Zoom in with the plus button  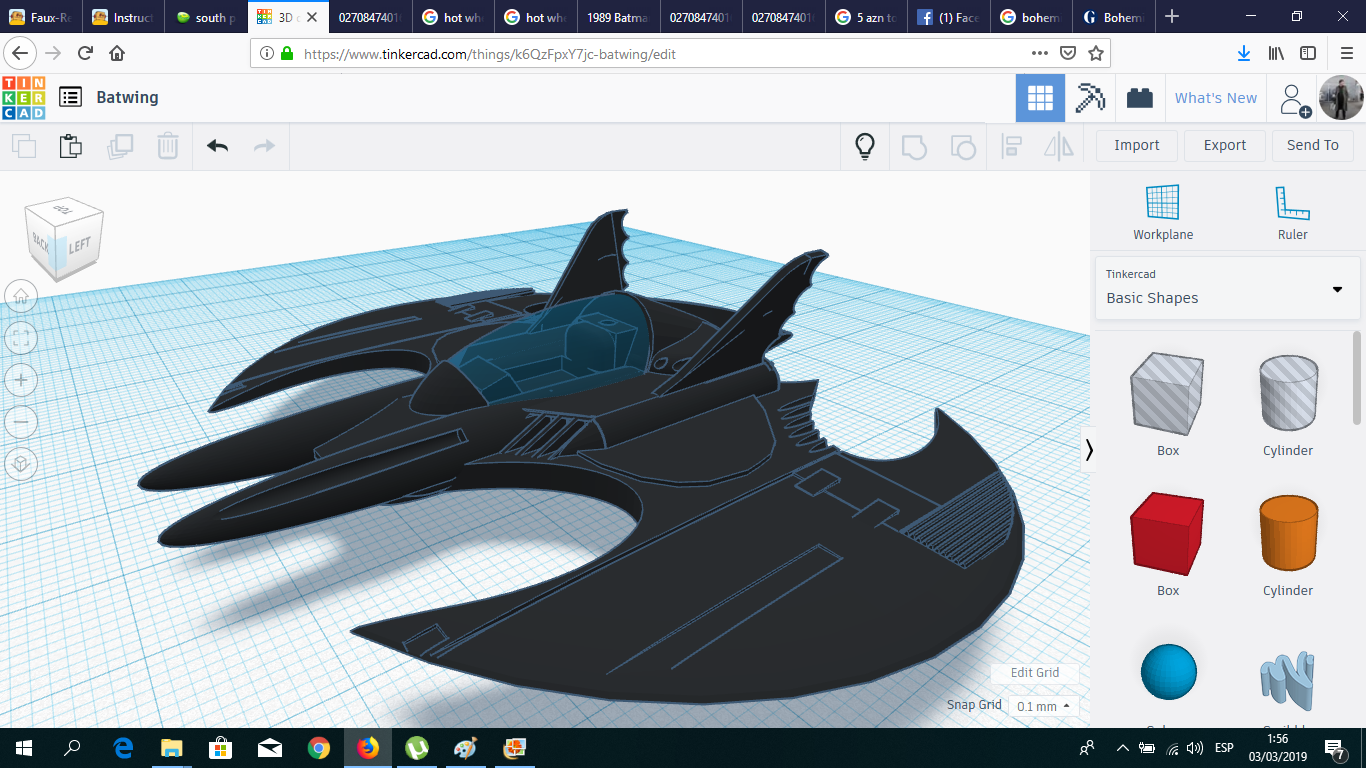click(21, 380)
